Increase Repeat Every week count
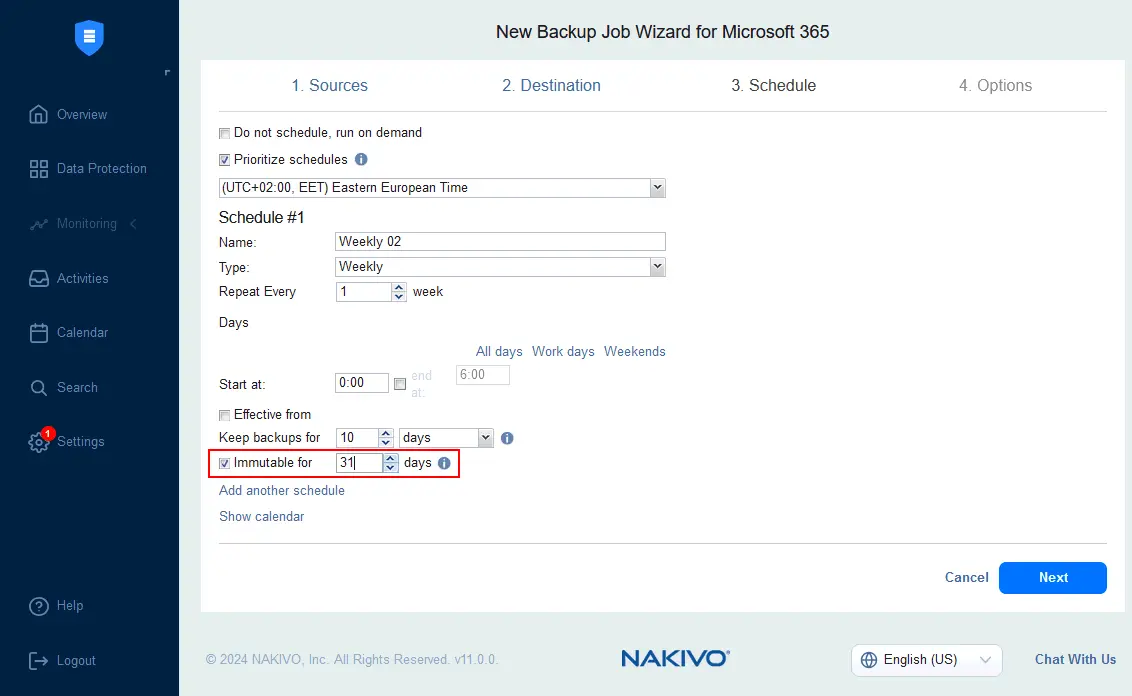This screenshot has width=1132, height=696. [399, 287]
